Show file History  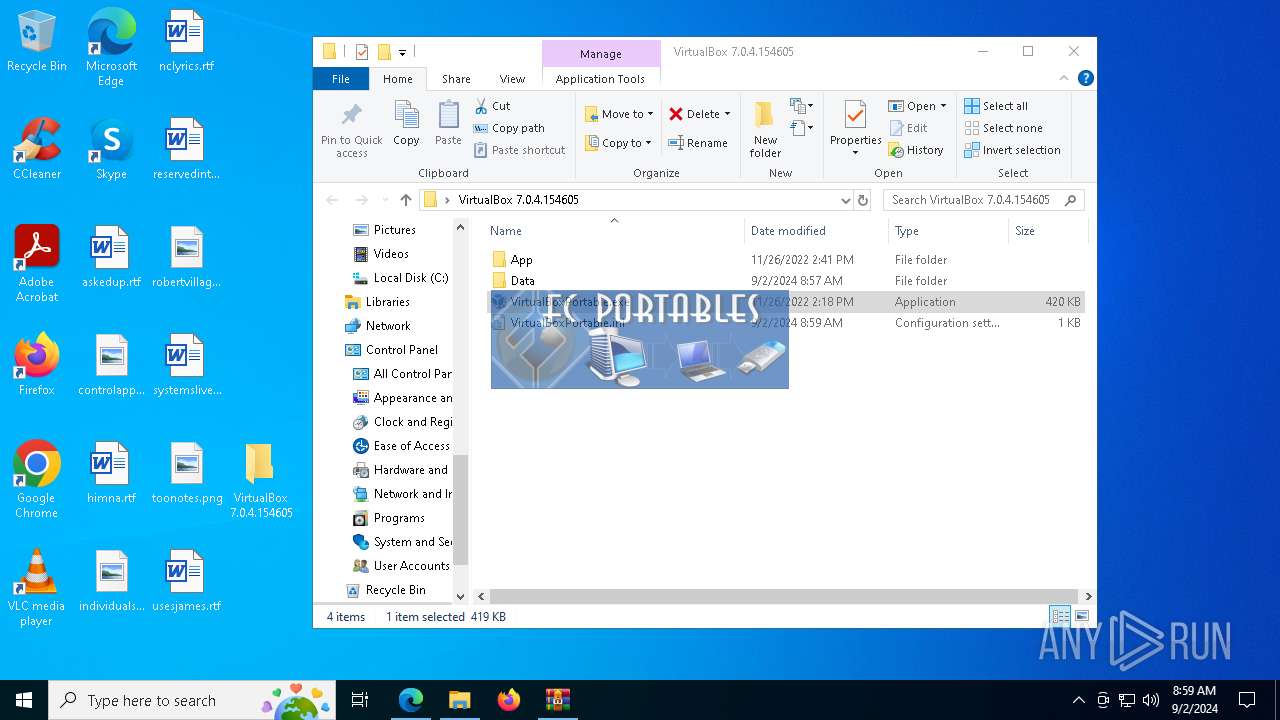click(x=915, y=150)
